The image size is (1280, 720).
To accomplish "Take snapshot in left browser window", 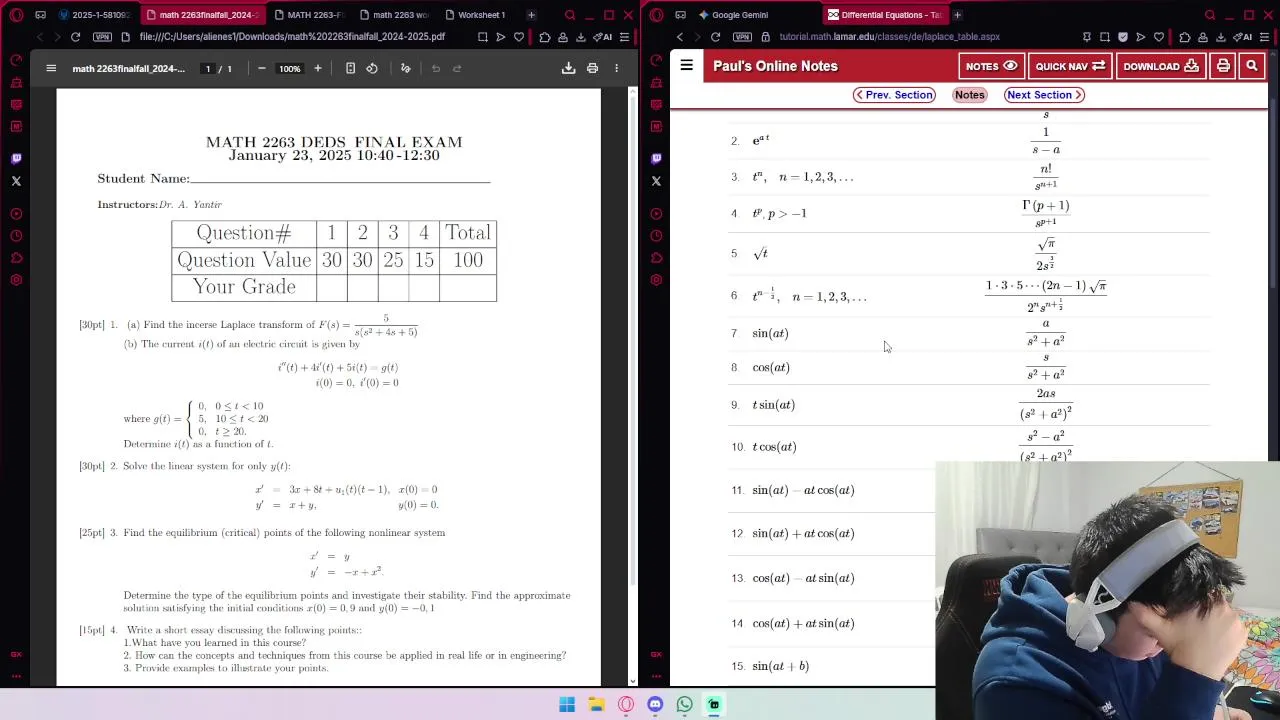I will tap(483, 37).
